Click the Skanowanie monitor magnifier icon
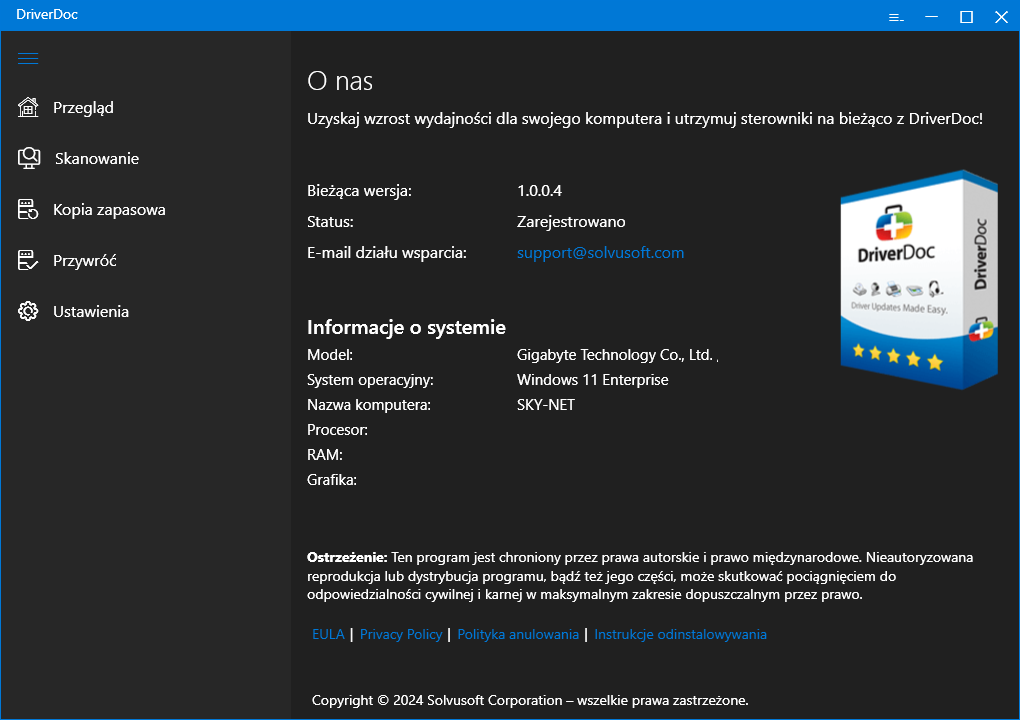Image resolution: width=1020 pixels, height=720 pixels. coord(29,158)
